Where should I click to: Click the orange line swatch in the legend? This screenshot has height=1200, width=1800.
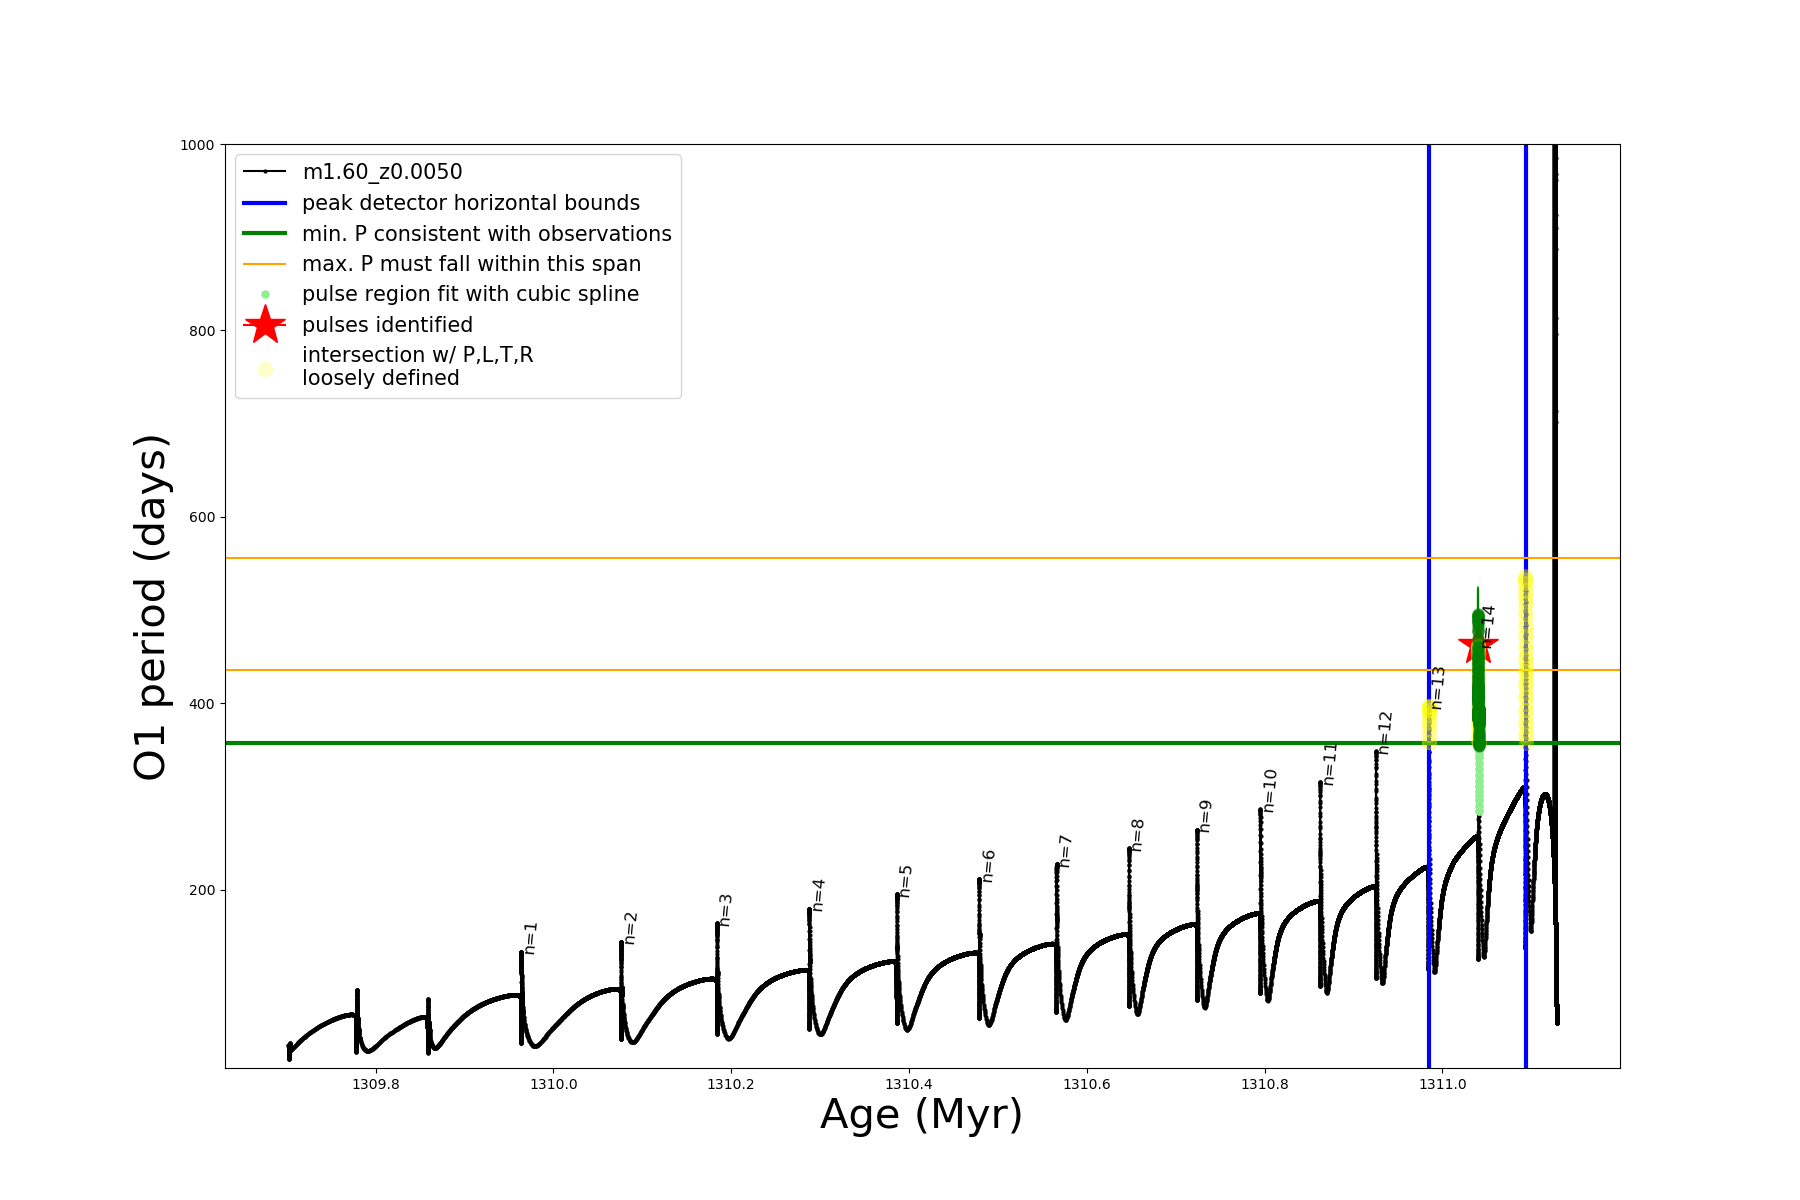[x=265, y=264]
